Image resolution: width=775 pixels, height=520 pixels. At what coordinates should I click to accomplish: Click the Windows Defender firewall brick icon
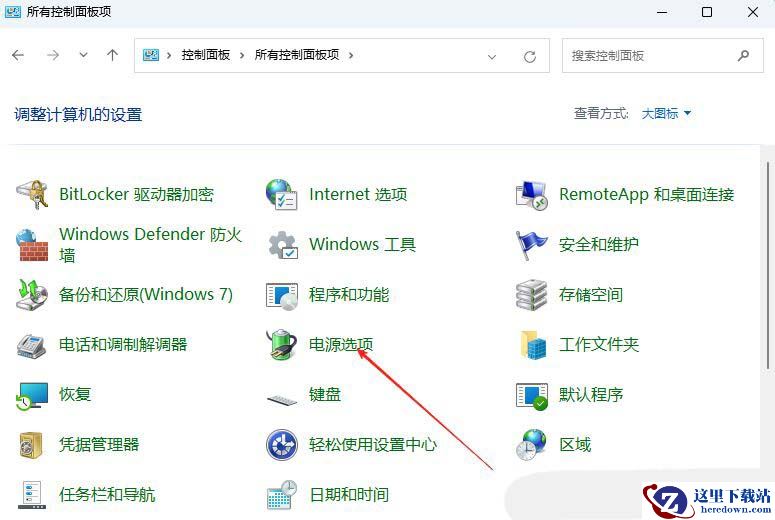pos(32,245)
